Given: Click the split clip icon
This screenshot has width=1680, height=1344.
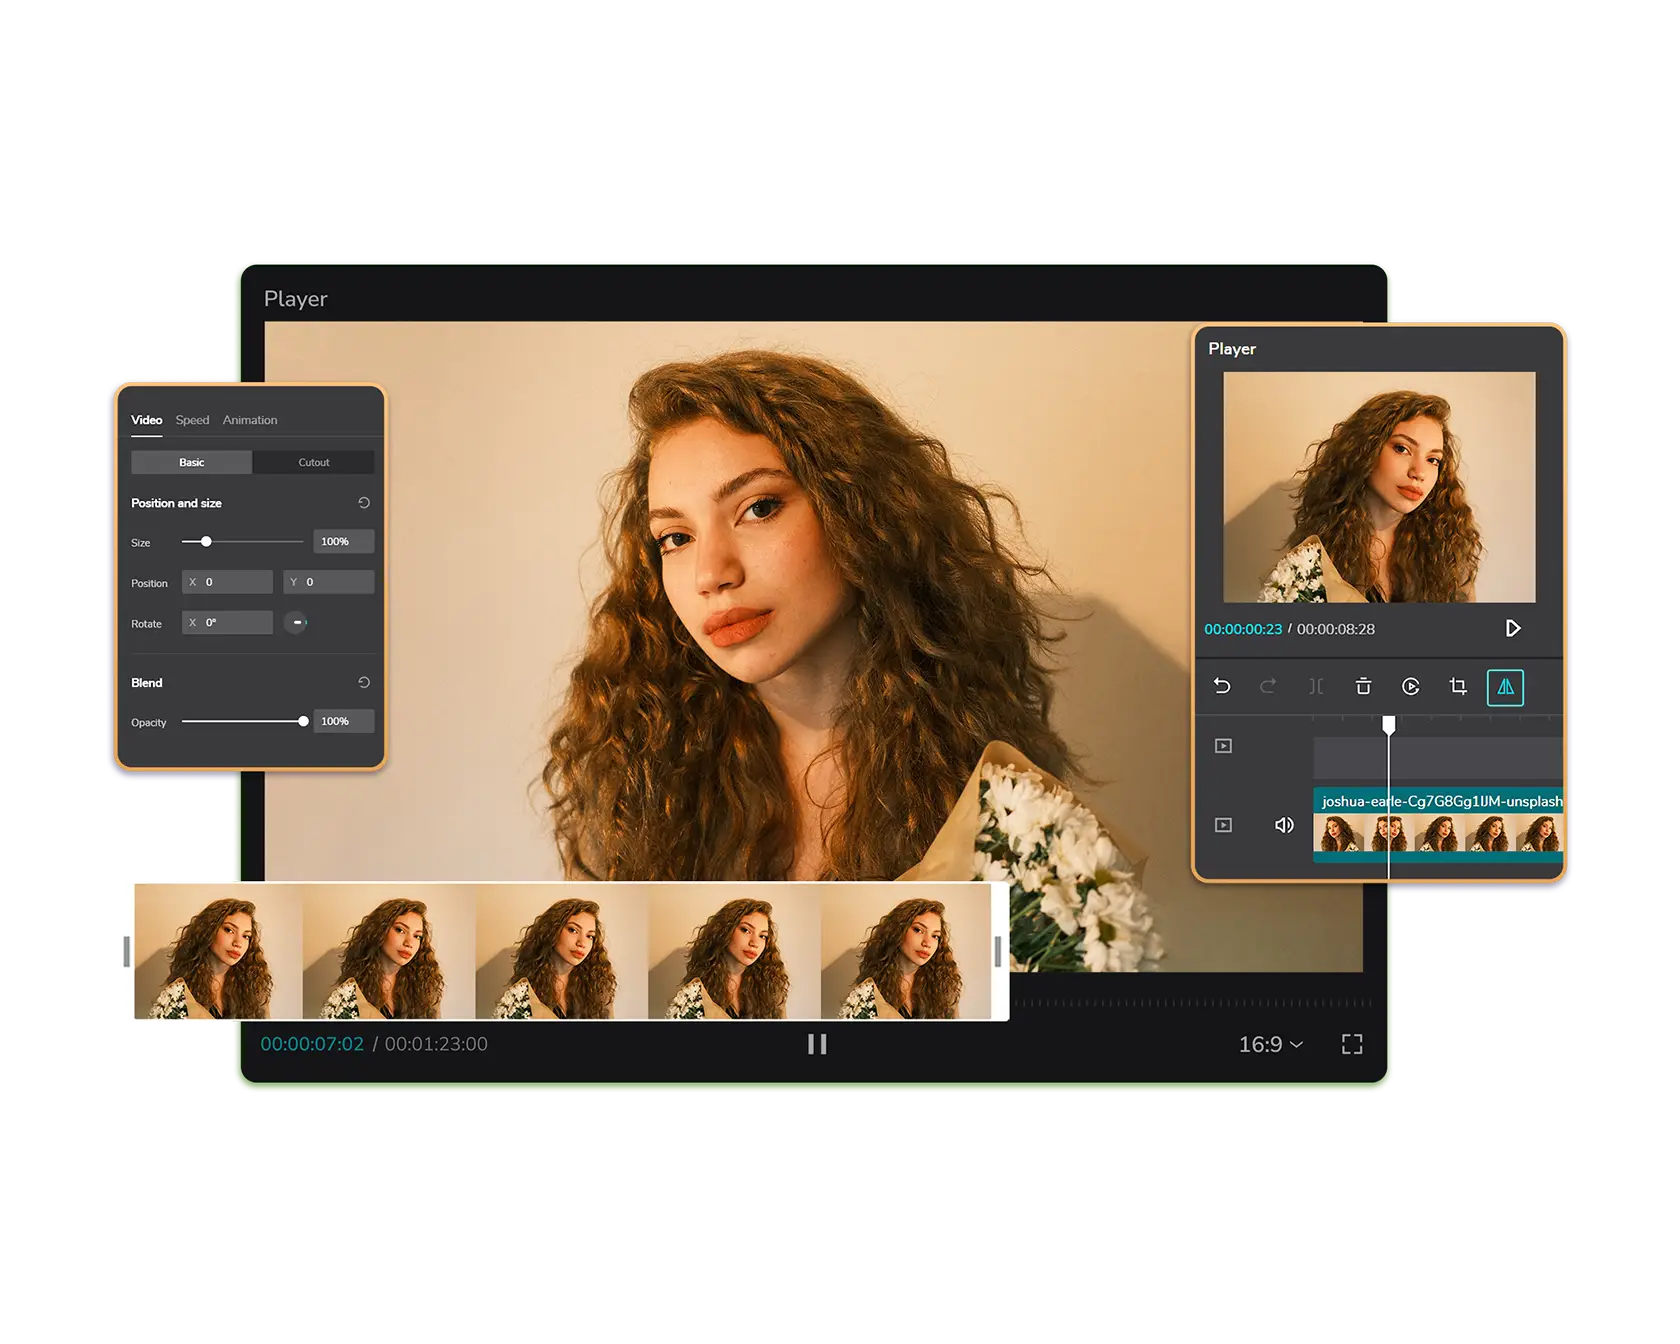Looking at the screenshot, I should tap(1316, 686).
